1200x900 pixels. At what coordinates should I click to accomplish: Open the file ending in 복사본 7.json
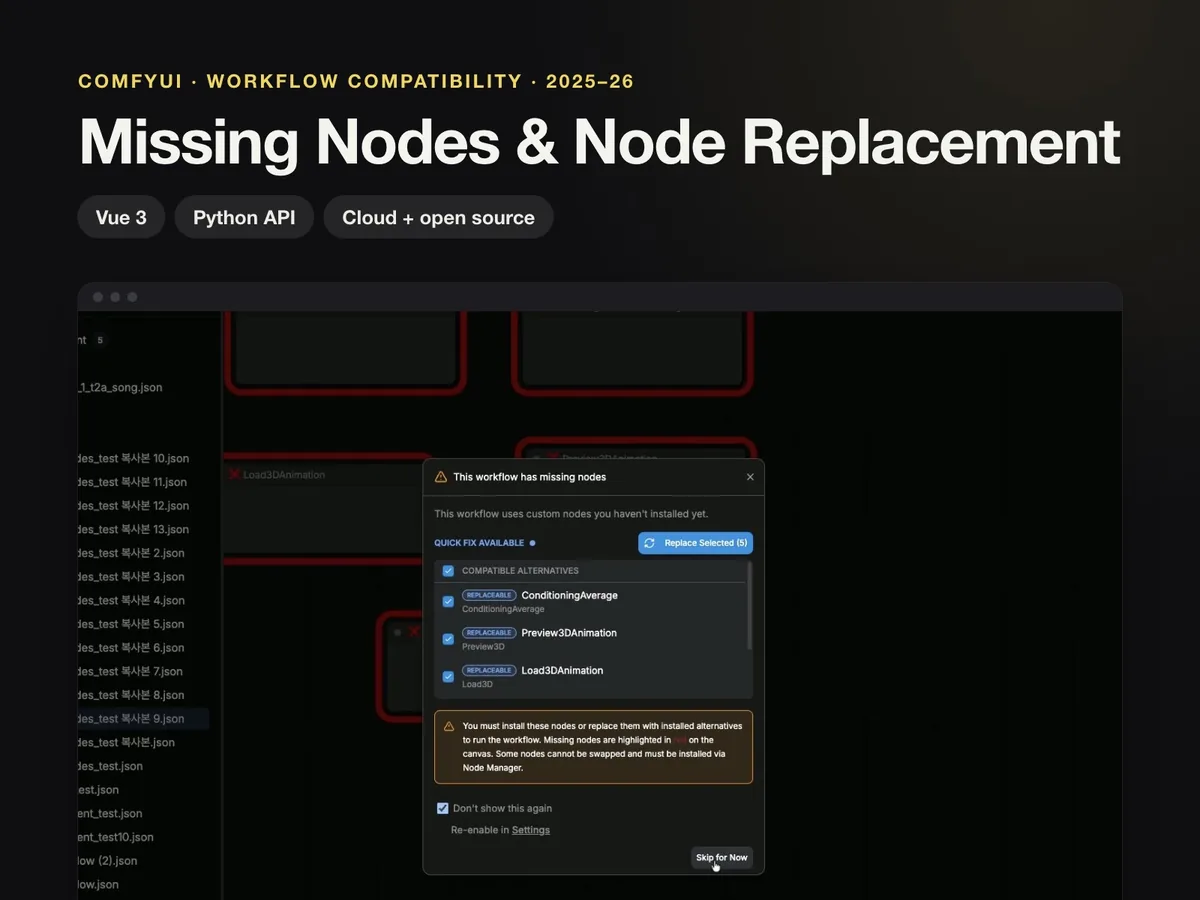pyautogui.click(x=131, y=672)
